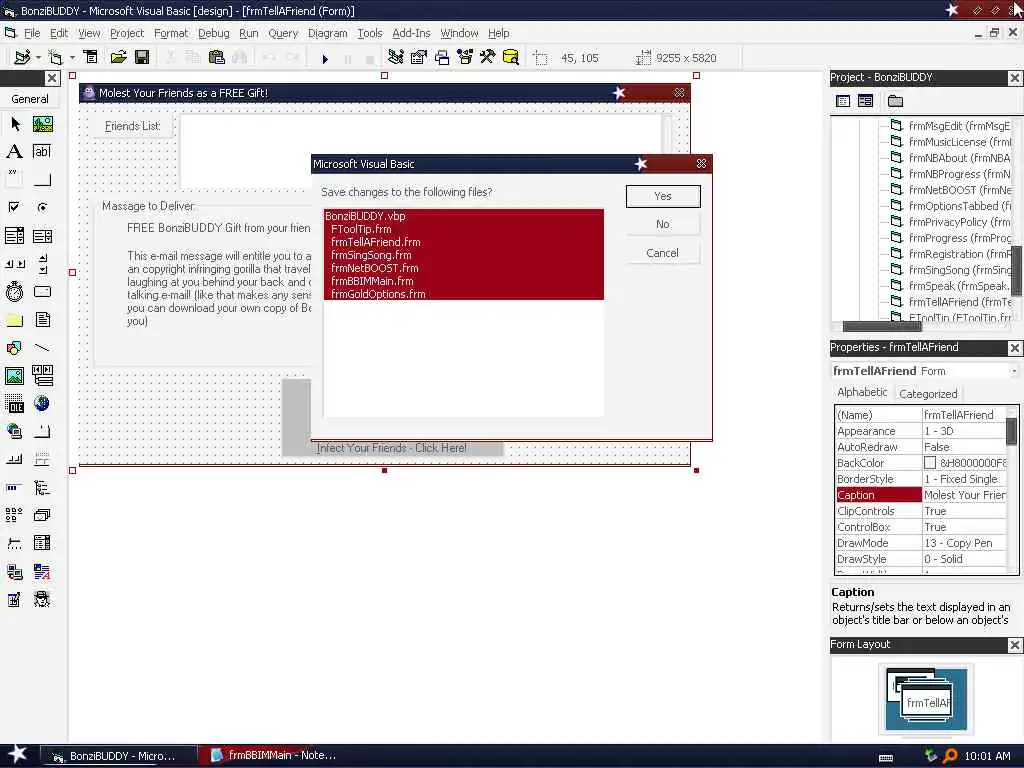
Task: Click the Properties list vertical scrollbar thumb
Action: pyautogui.click(x=1012, y=431)
